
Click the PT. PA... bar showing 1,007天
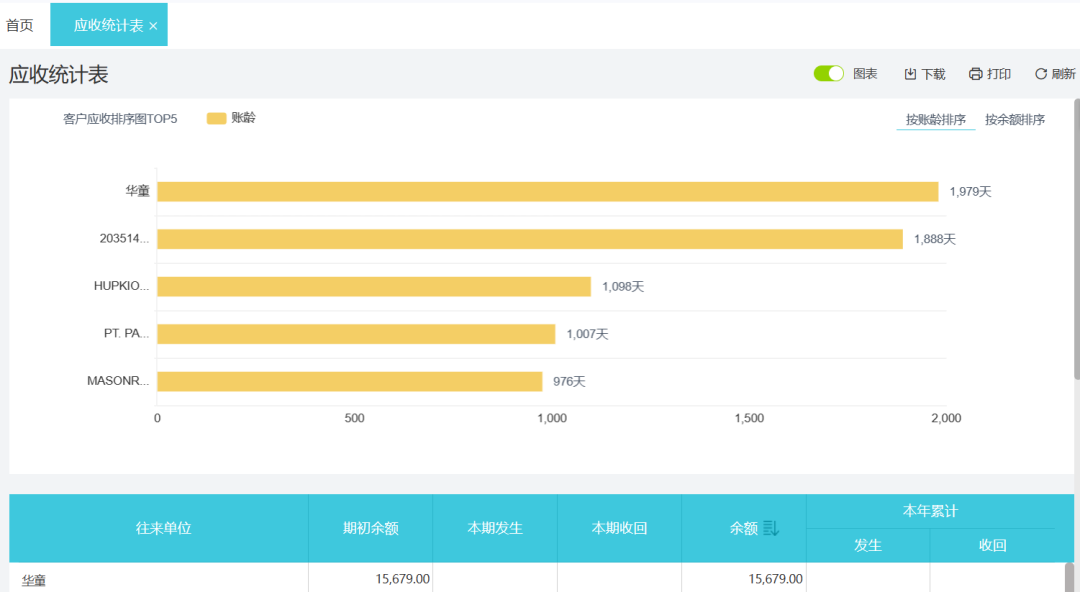click(355, 334)
